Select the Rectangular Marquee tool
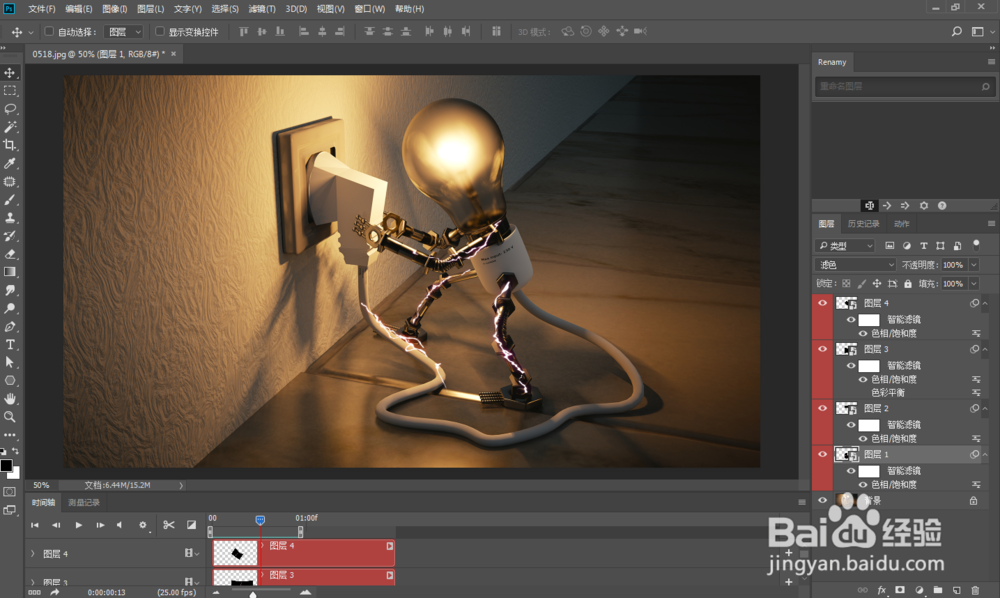1000x598 pixels. pos(10,91)
